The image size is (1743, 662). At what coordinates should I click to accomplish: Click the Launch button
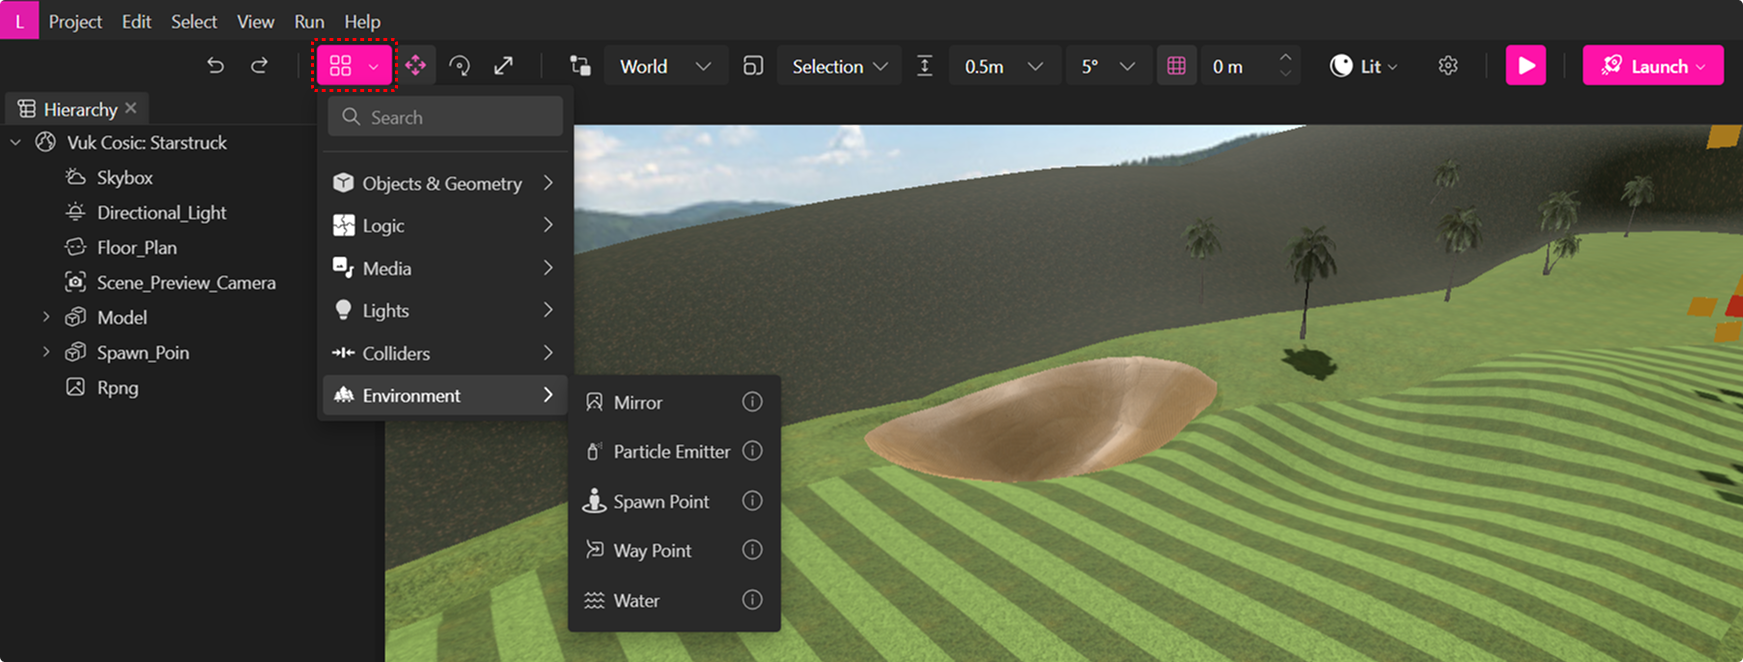coord(1652,66)
